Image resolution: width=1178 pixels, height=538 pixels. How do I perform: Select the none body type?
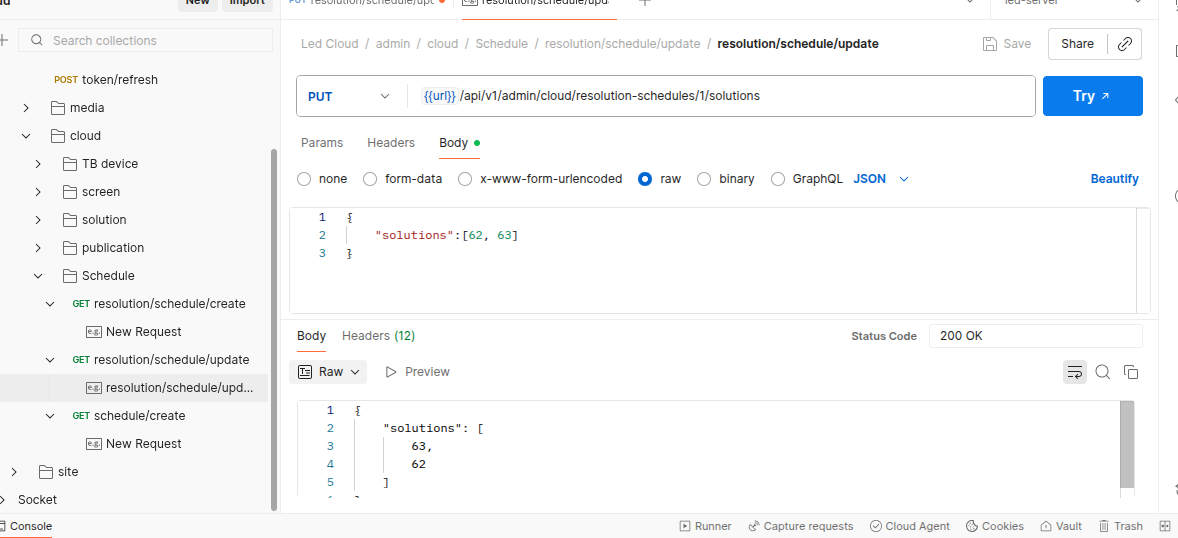pos(304,179)
